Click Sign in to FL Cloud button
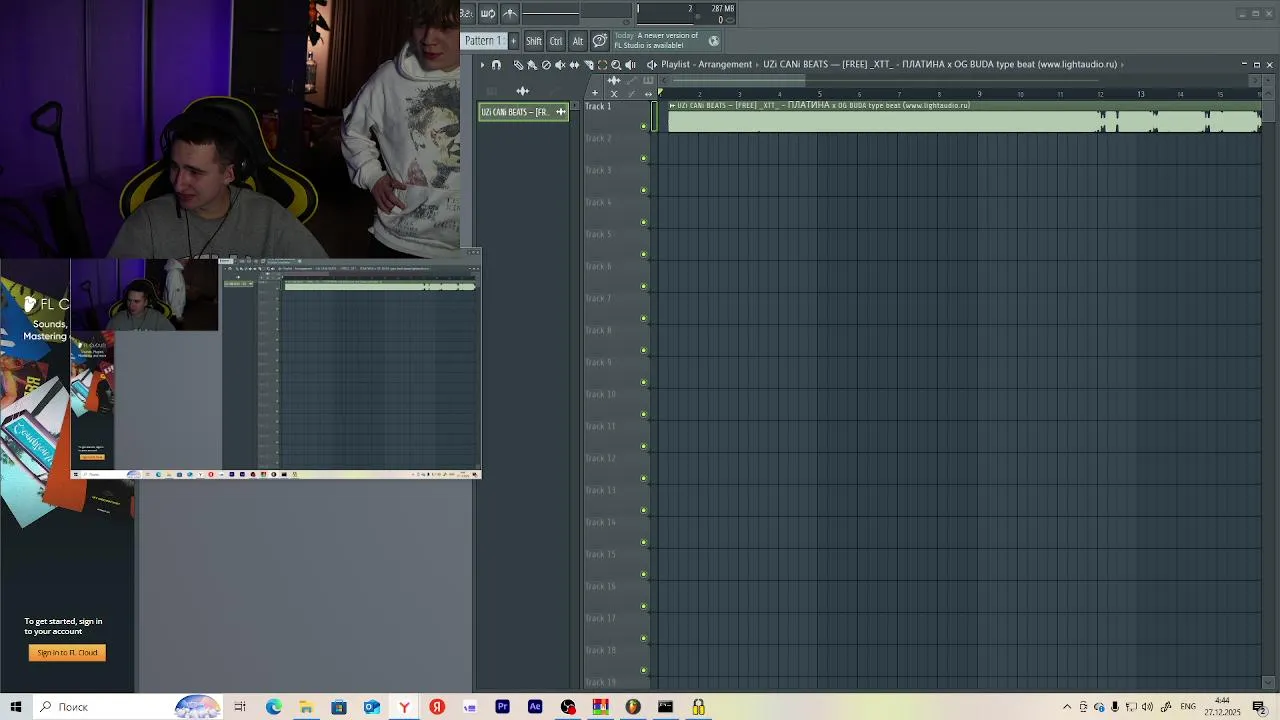Image resolution: width=1280 pixels, height=720 pixels. pos(67,653)
